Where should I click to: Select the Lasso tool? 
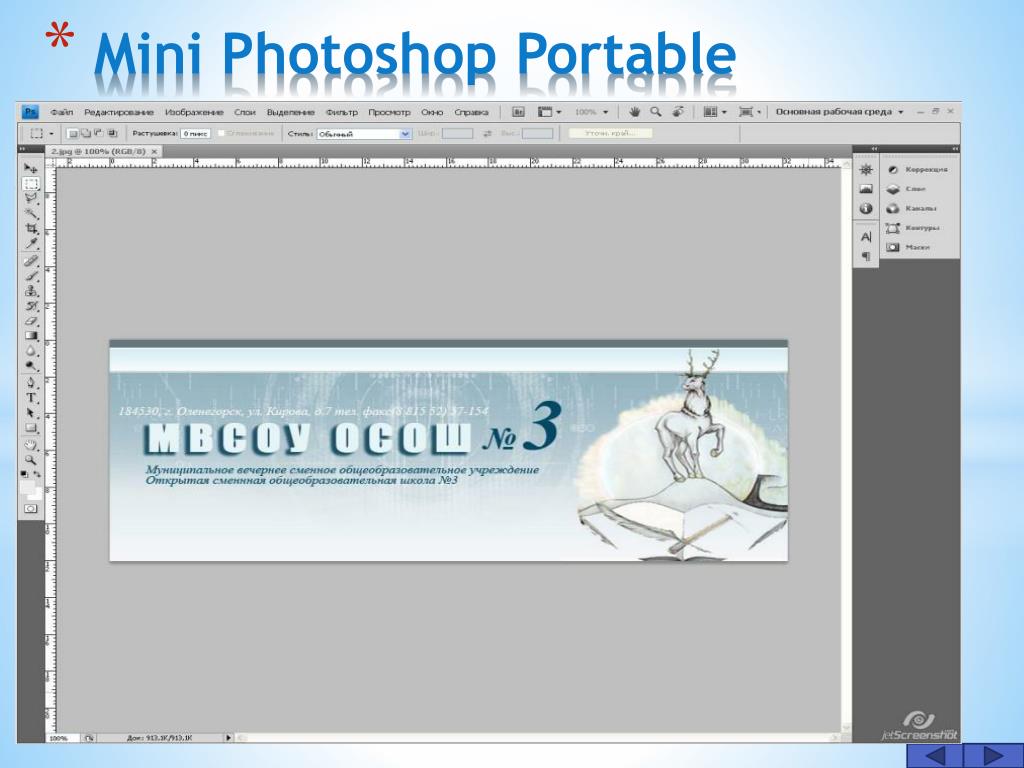pyautogui.click(x=31, y=199)
